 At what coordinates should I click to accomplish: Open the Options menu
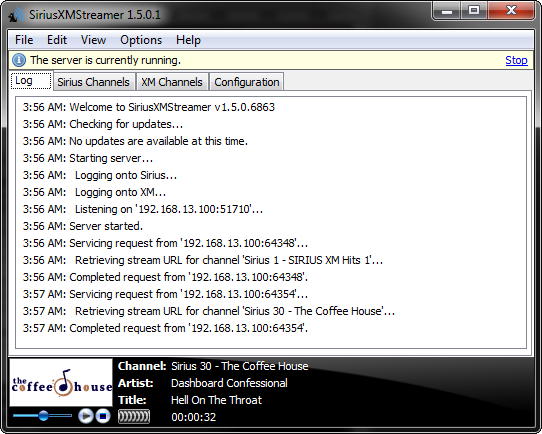141,40
